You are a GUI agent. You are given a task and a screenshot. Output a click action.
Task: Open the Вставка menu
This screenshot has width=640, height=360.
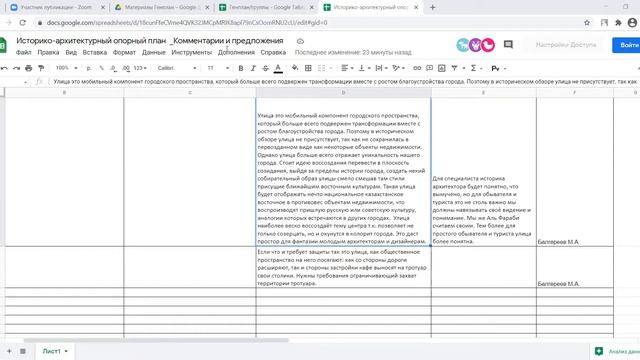[95, 52]
